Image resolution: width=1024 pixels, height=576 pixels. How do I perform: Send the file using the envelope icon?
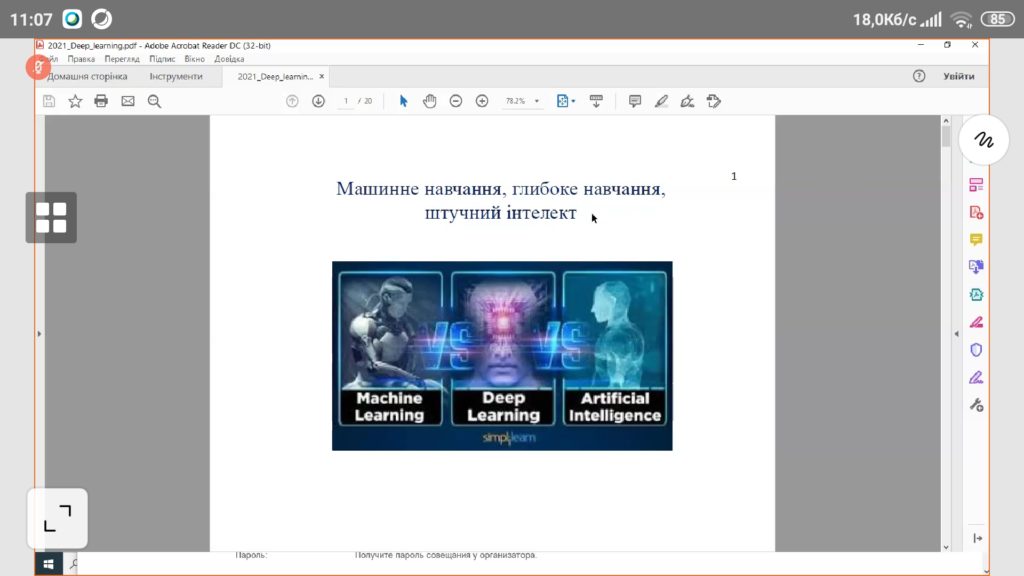click(x=128, y=101)
